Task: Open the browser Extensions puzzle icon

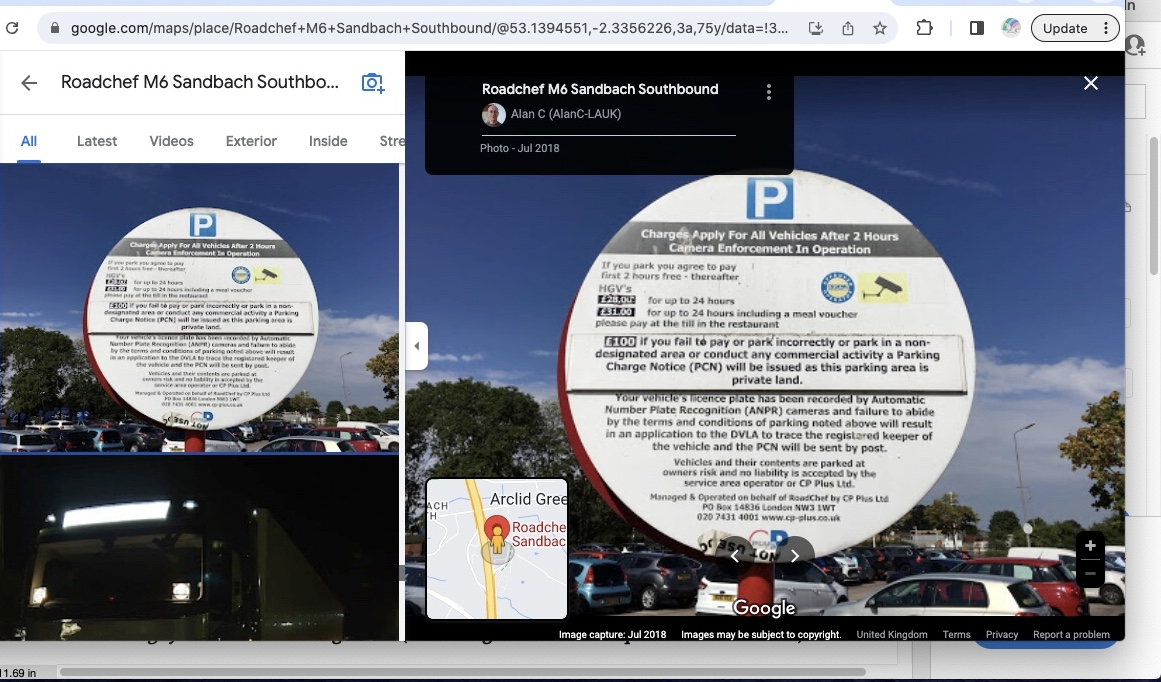Action: click(925, 28)
